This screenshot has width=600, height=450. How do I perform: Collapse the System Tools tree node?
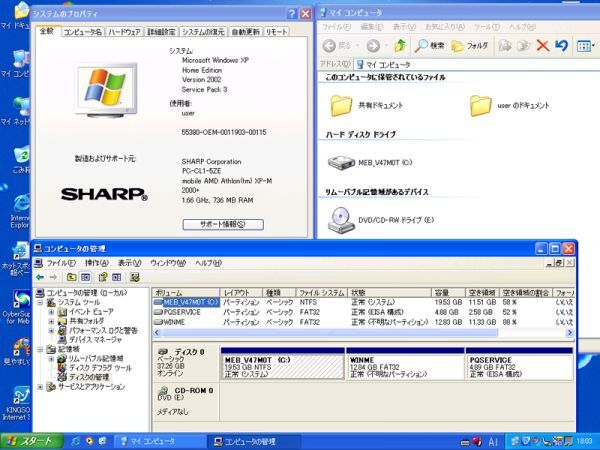[x=41, y=303]
